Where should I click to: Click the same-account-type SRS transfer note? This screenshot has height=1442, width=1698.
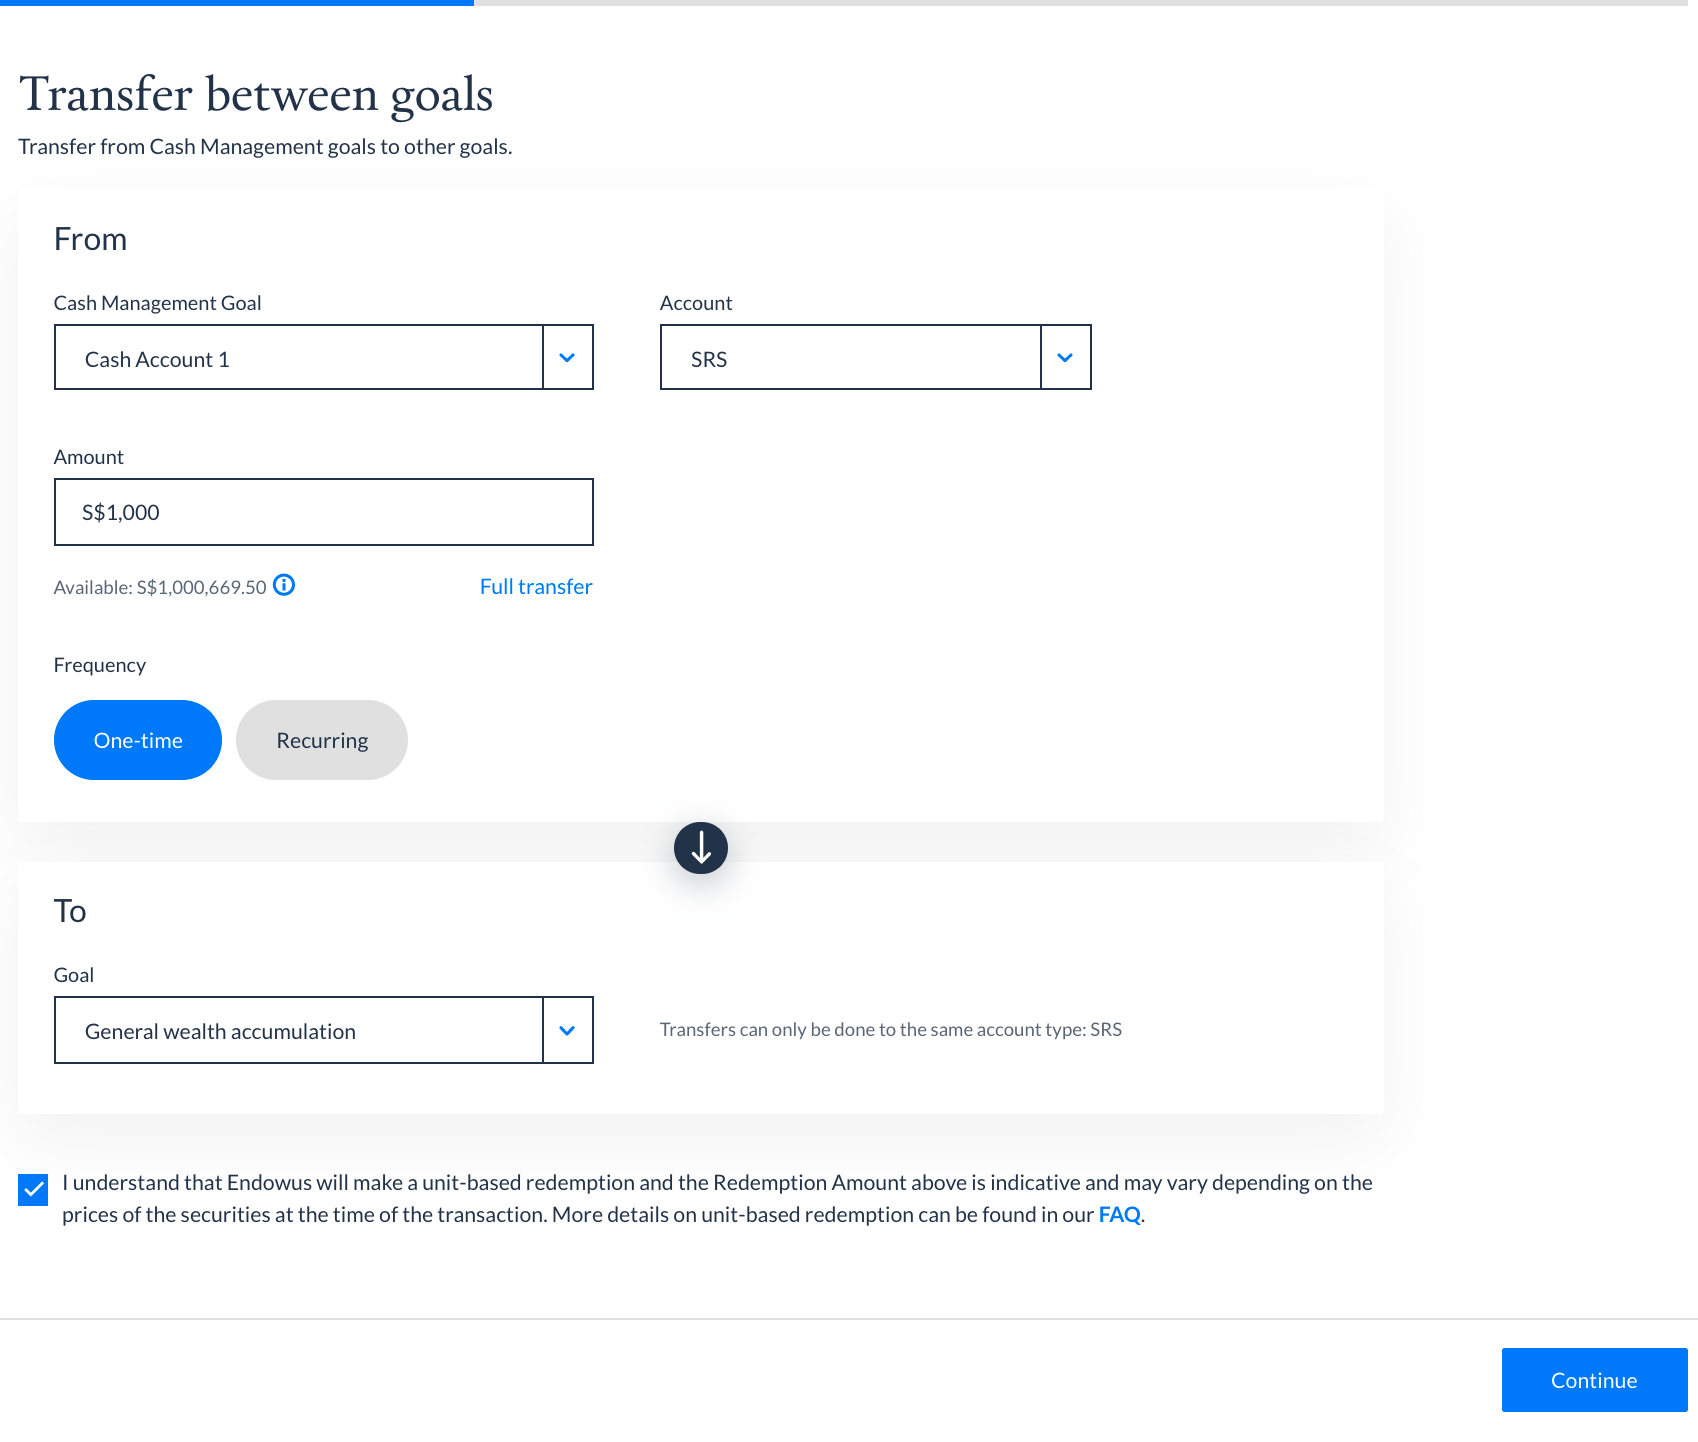(x=890, y=1030)
